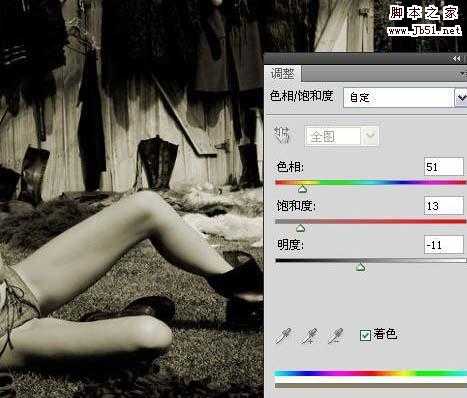Viewport: 467px width, 398px height.
Task: Click the 色相 value field showing 51
Action: tap(444, 167)
